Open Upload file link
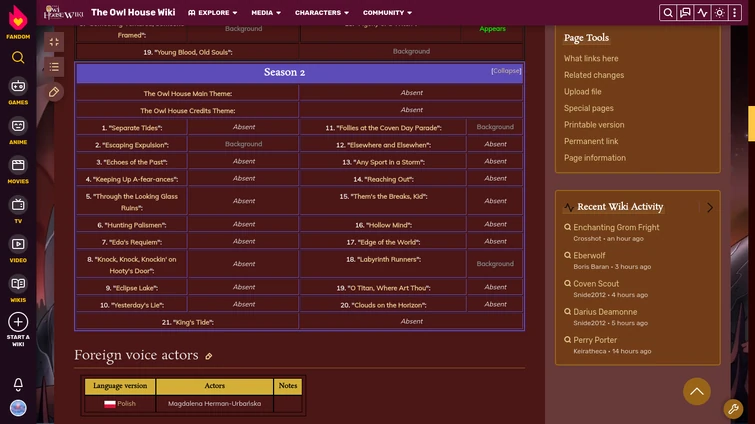The height and width of the screenshot is (424, 755). point(583,91)
